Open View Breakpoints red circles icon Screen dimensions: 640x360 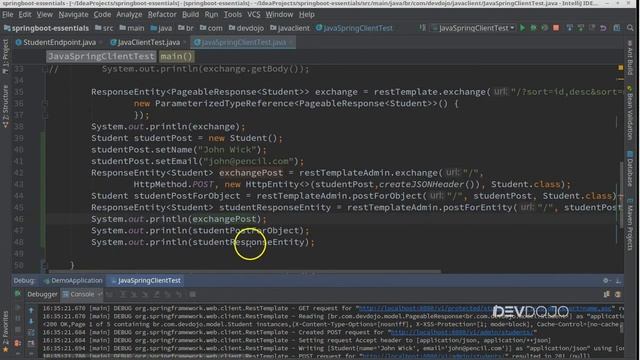18,343
